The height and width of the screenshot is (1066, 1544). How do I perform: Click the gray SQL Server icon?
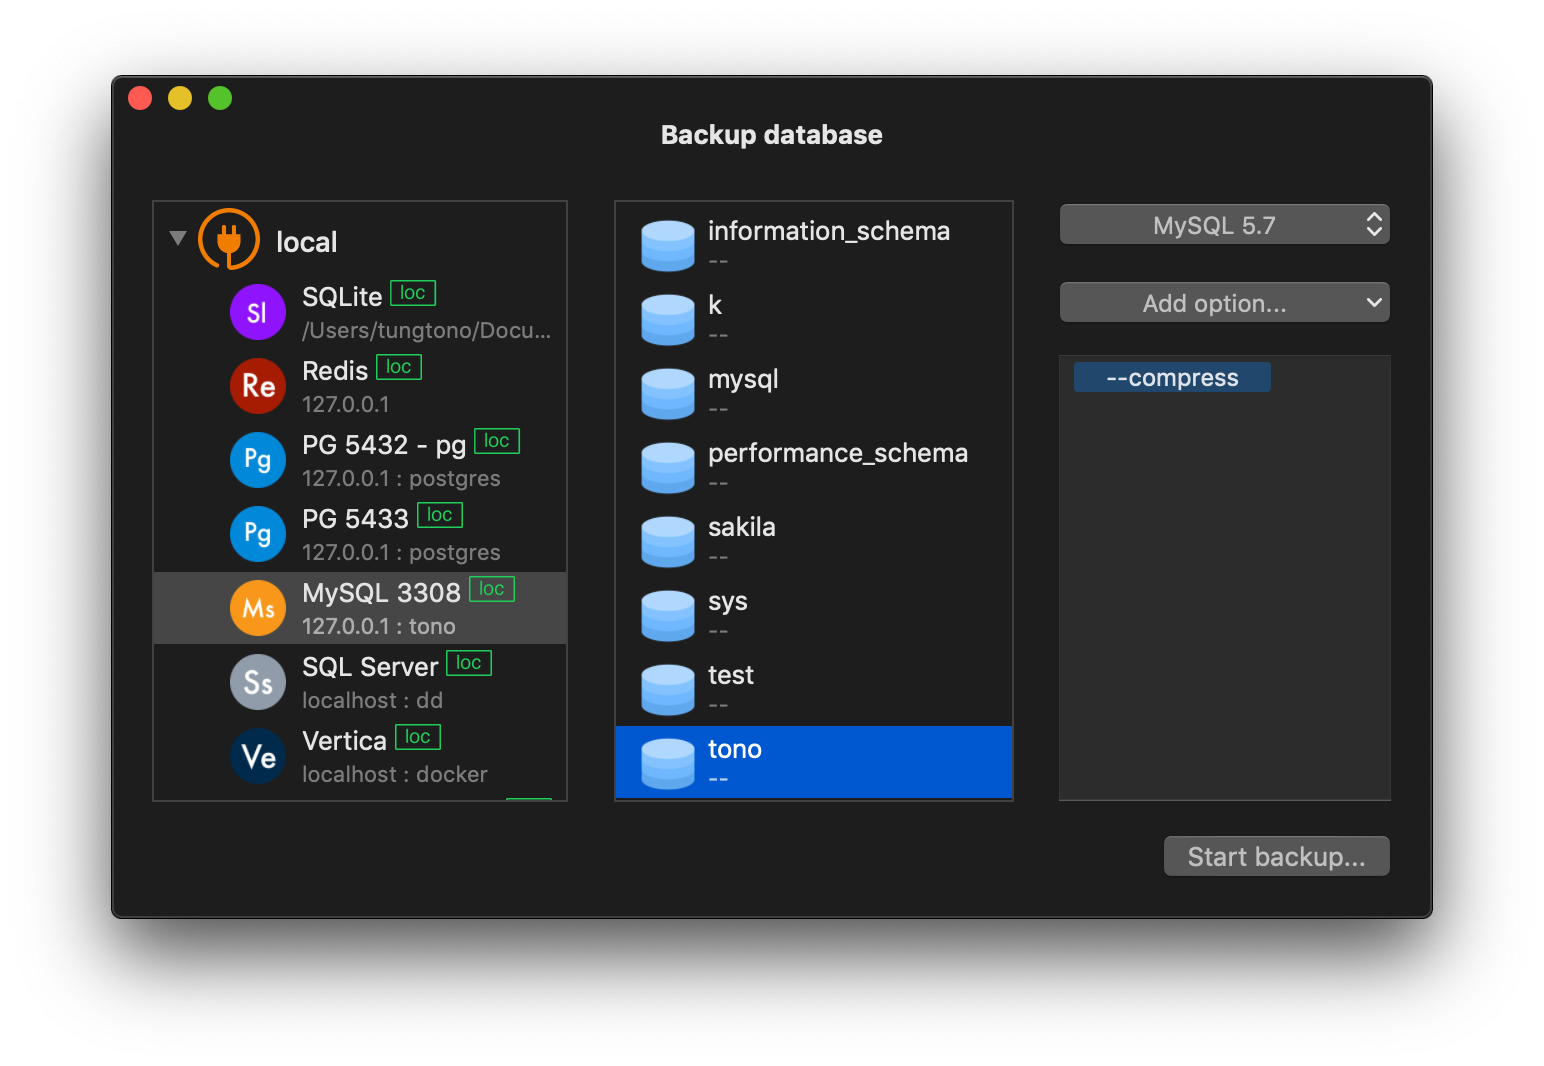(258, 682)
